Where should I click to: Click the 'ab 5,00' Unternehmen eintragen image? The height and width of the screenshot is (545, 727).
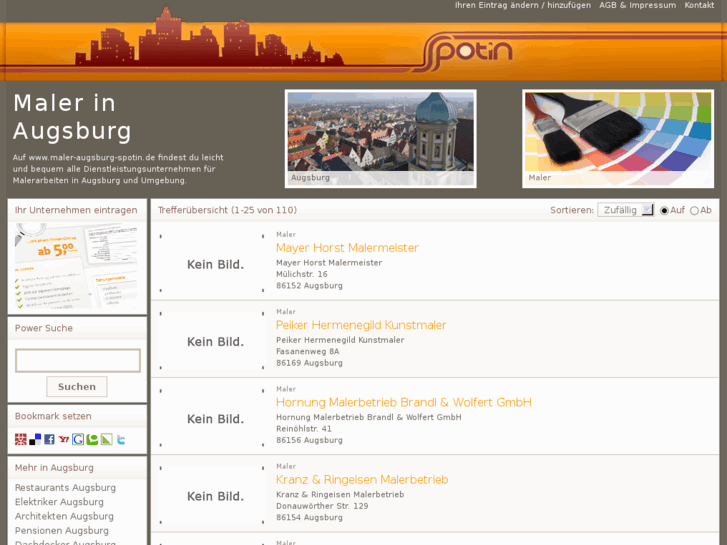pyautogui.click(x=77, y=266)
